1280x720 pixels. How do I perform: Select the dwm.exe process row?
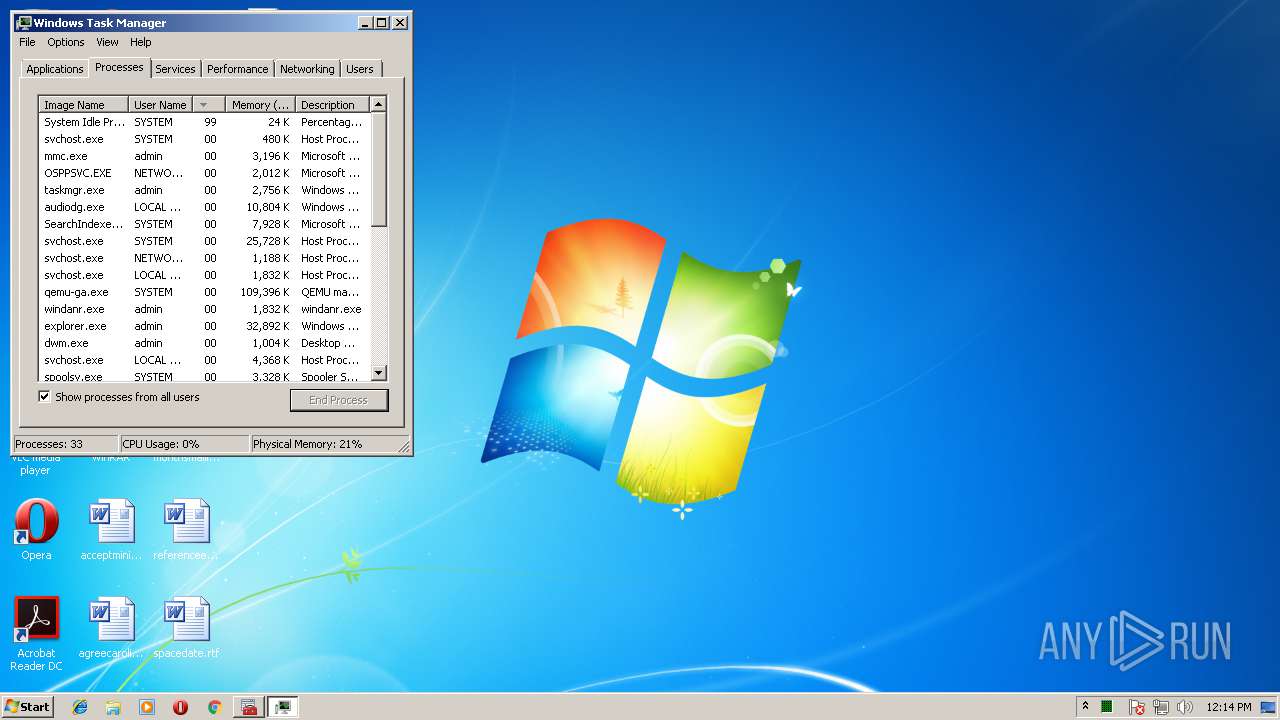tap(204, 343)
